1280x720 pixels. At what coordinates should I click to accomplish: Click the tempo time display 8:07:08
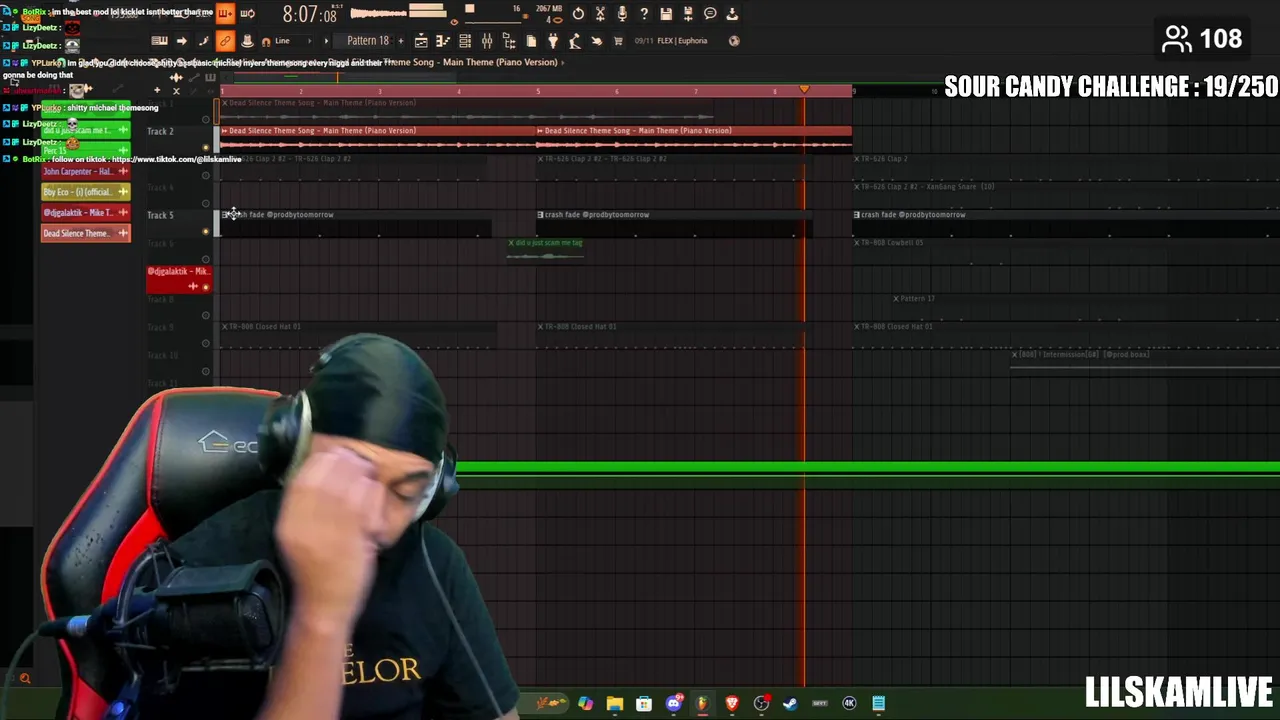(310, 14)
